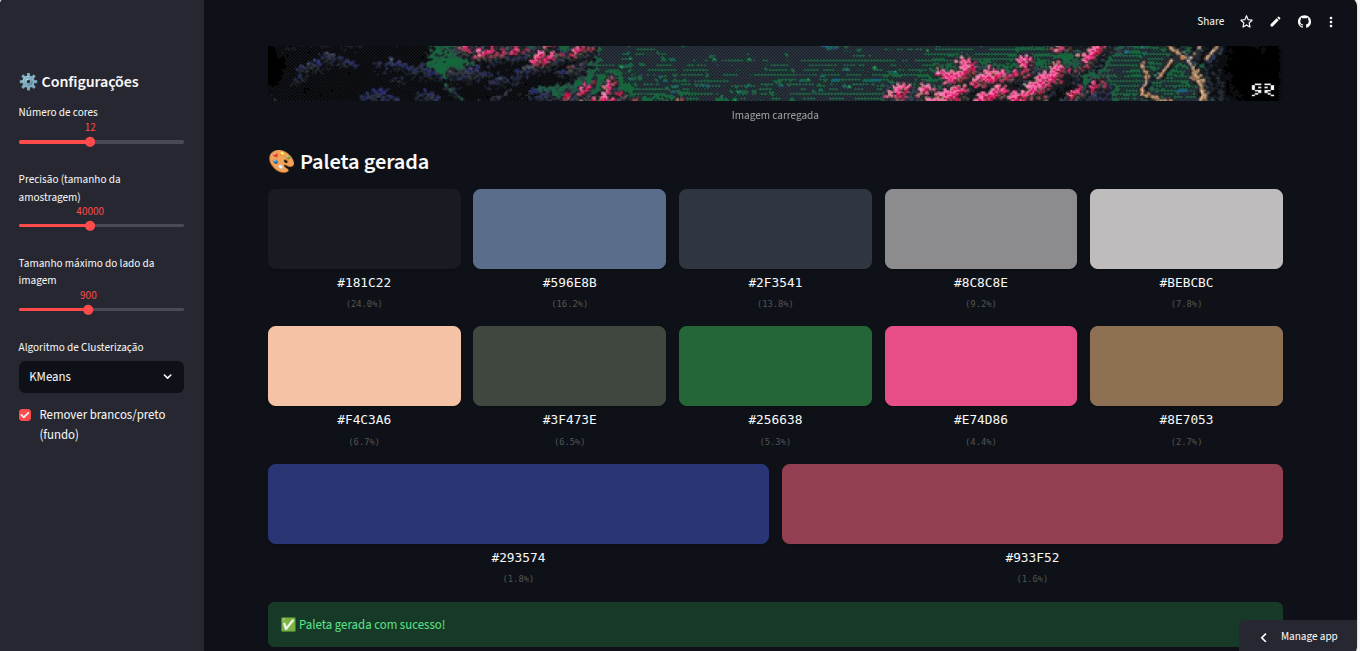Click the dropdown arrow next to KMeans

coord(167,377)
